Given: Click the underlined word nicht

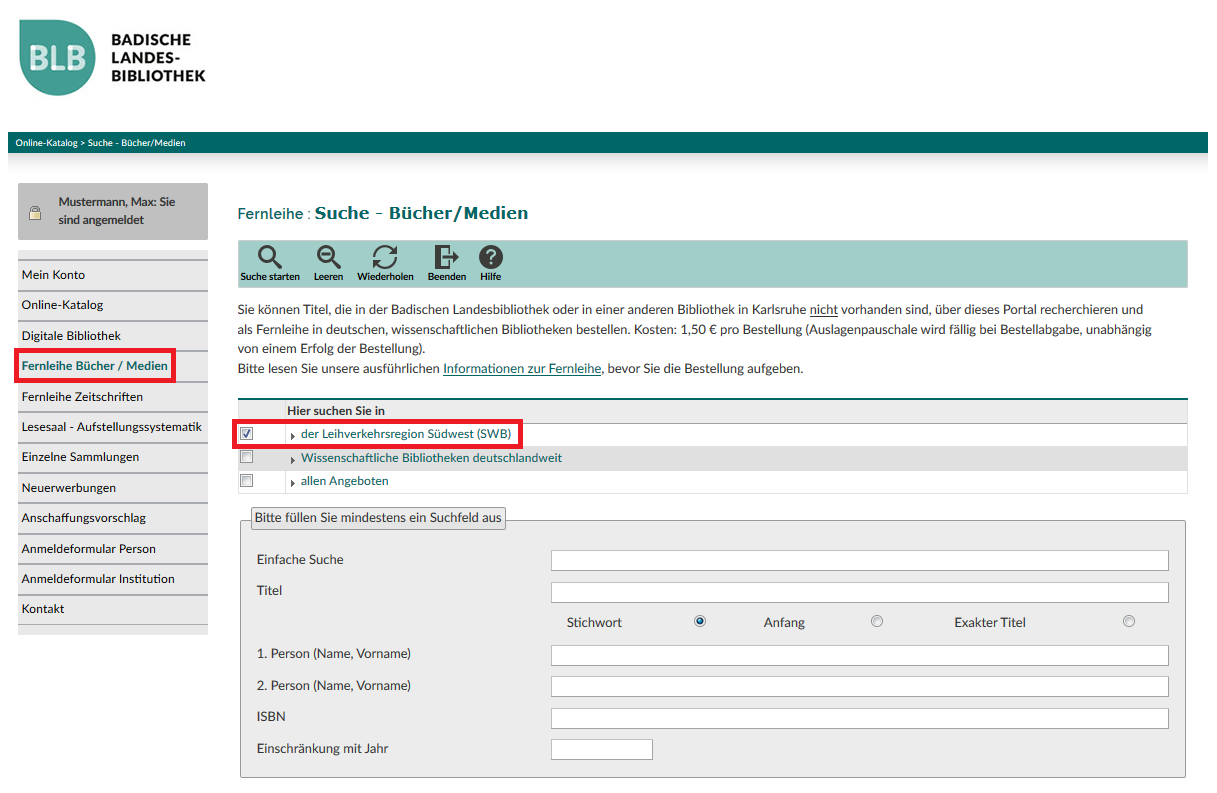Looking at the screenshot, I should [824, 310].
